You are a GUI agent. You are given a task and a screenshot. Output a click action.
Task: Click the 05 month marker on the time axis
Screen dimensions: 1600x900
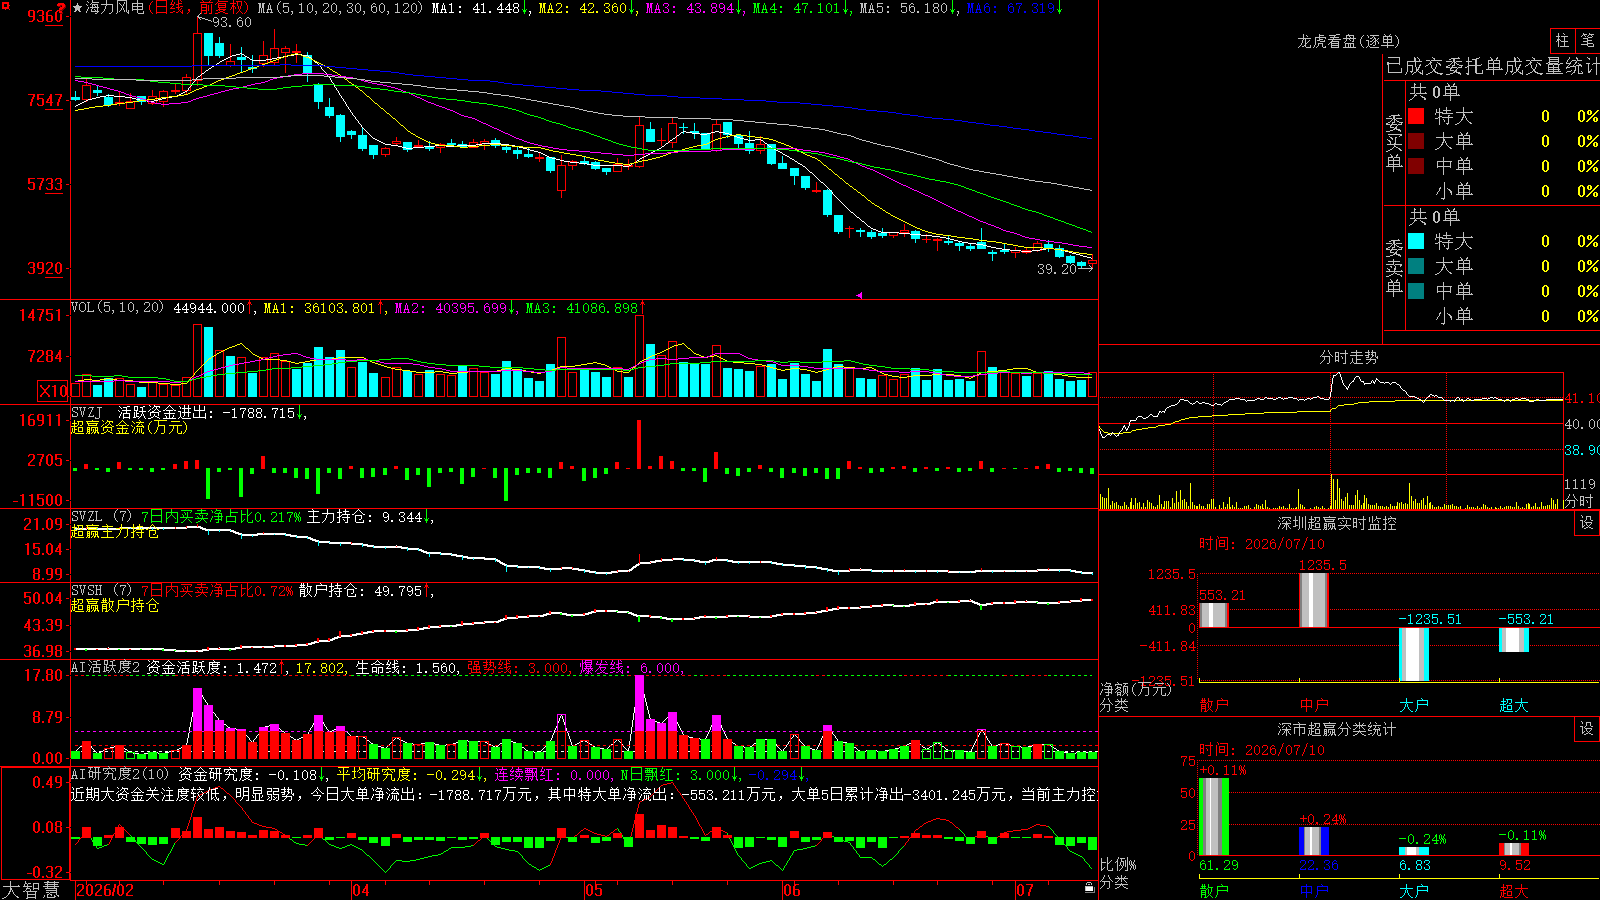[594, 890]
